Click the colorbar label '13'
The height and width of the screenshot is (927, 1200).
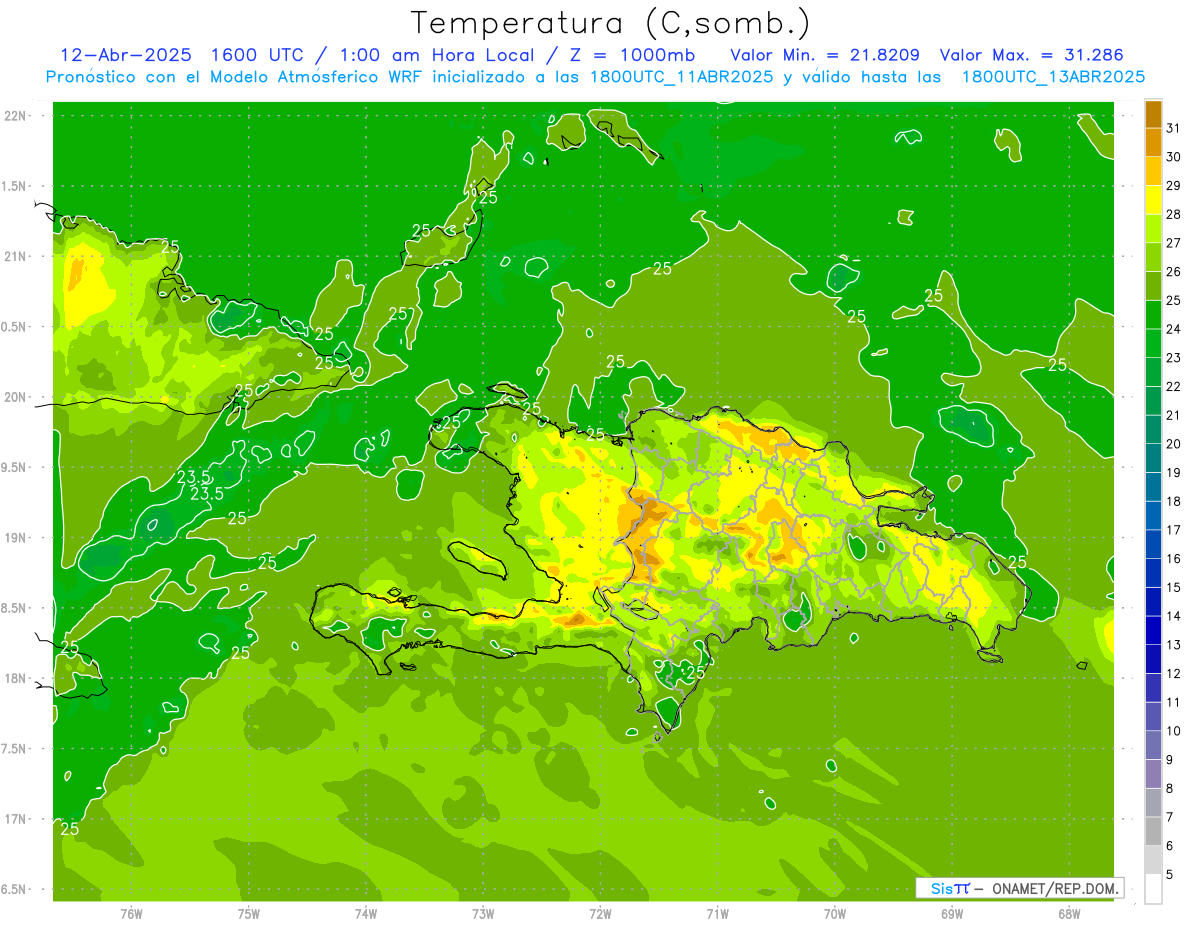[1174, 645]
